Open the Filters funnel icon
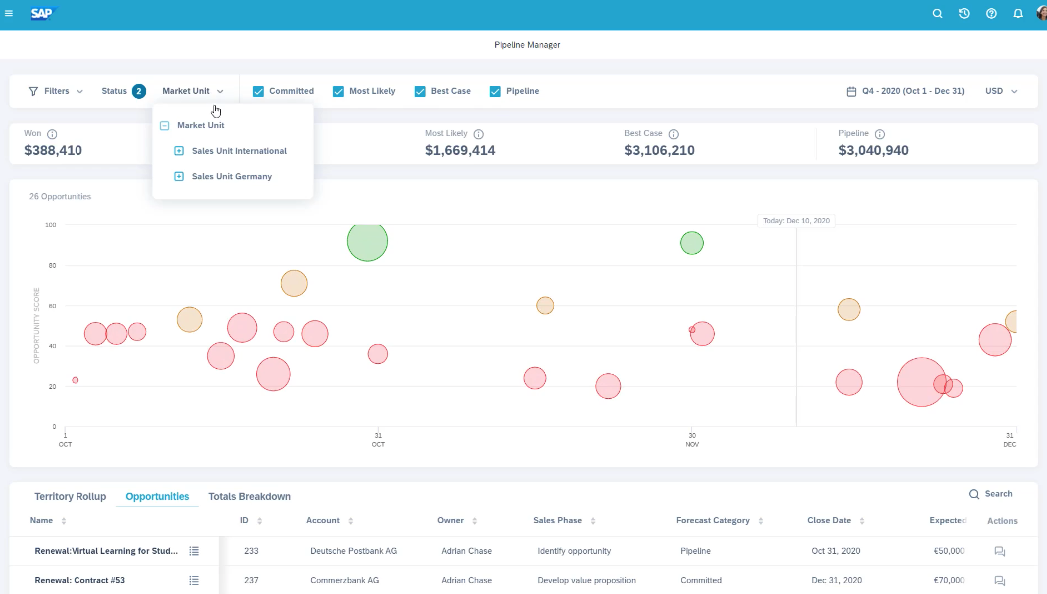The height and width of the screenshot is (594, 1047). [35, 90]
